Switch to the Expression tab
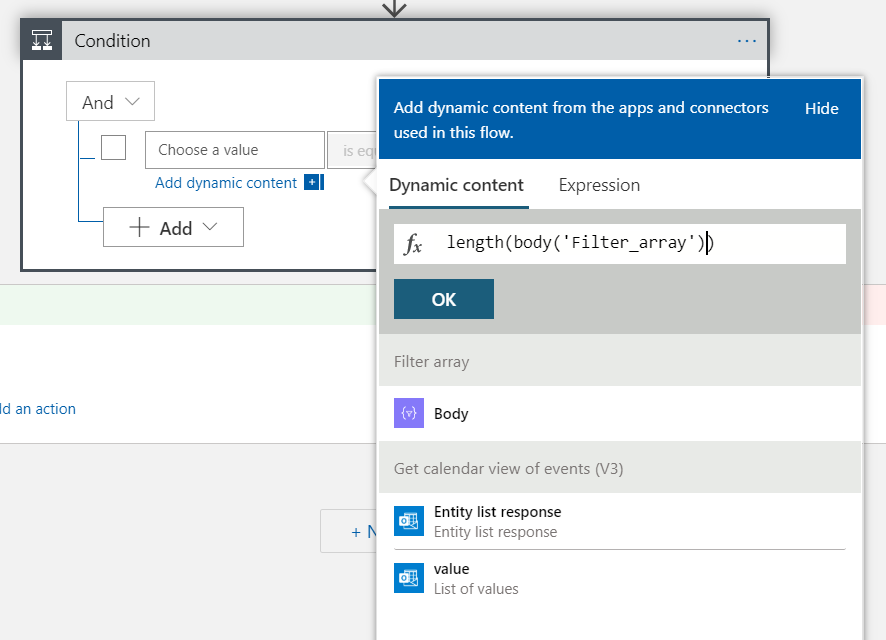886x640 pixels. coord(599,185)
